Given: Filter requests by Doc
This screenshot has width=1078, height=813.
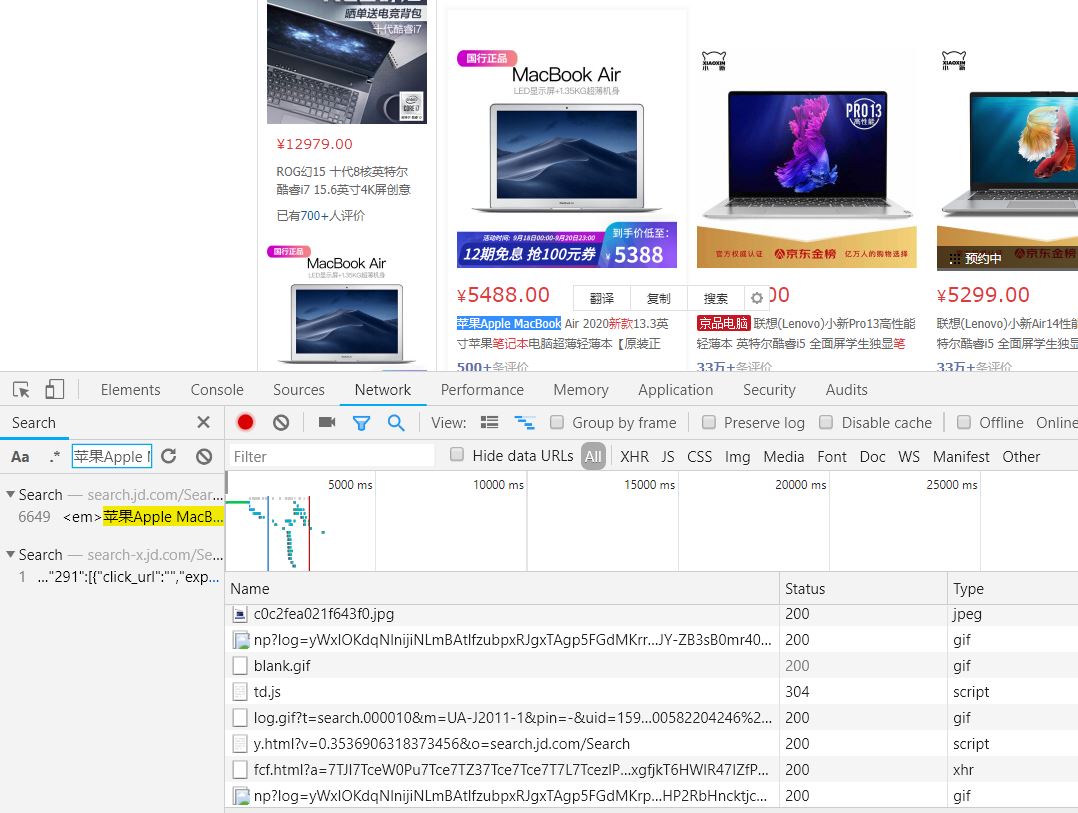Looking at the screenshot, I should (872, 456).
